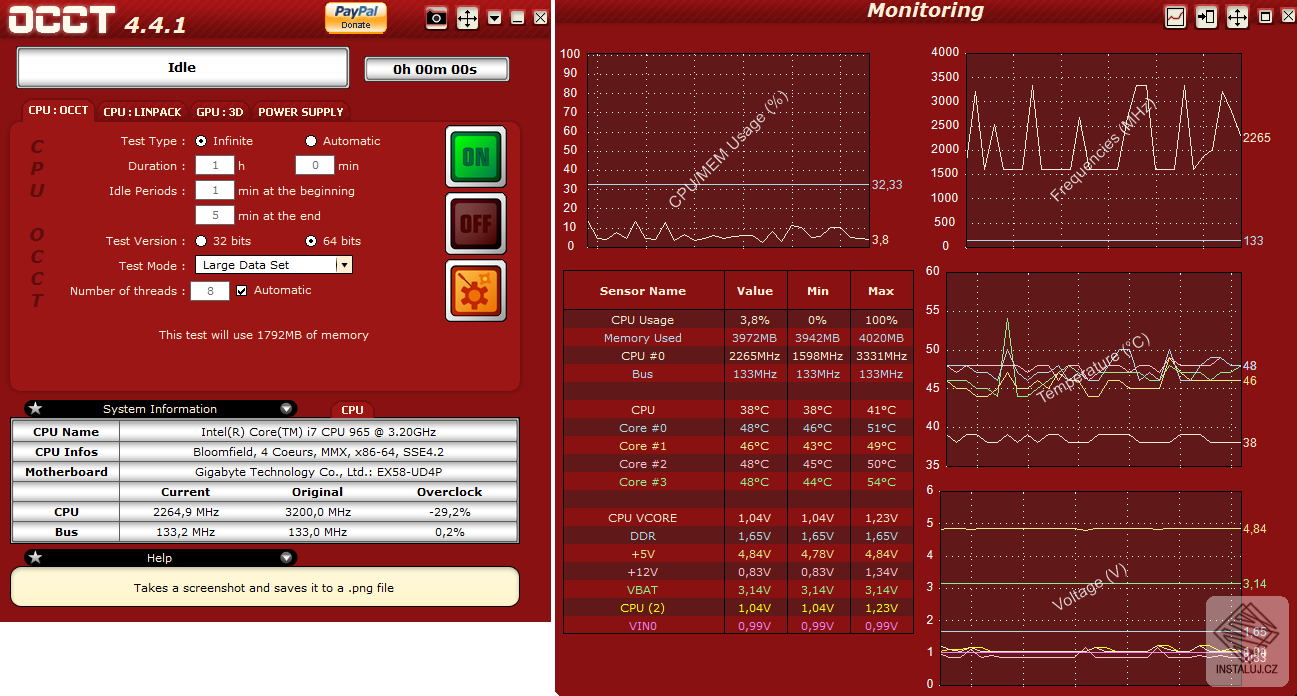Click the VIN0 sensor name

click(642, 626)
